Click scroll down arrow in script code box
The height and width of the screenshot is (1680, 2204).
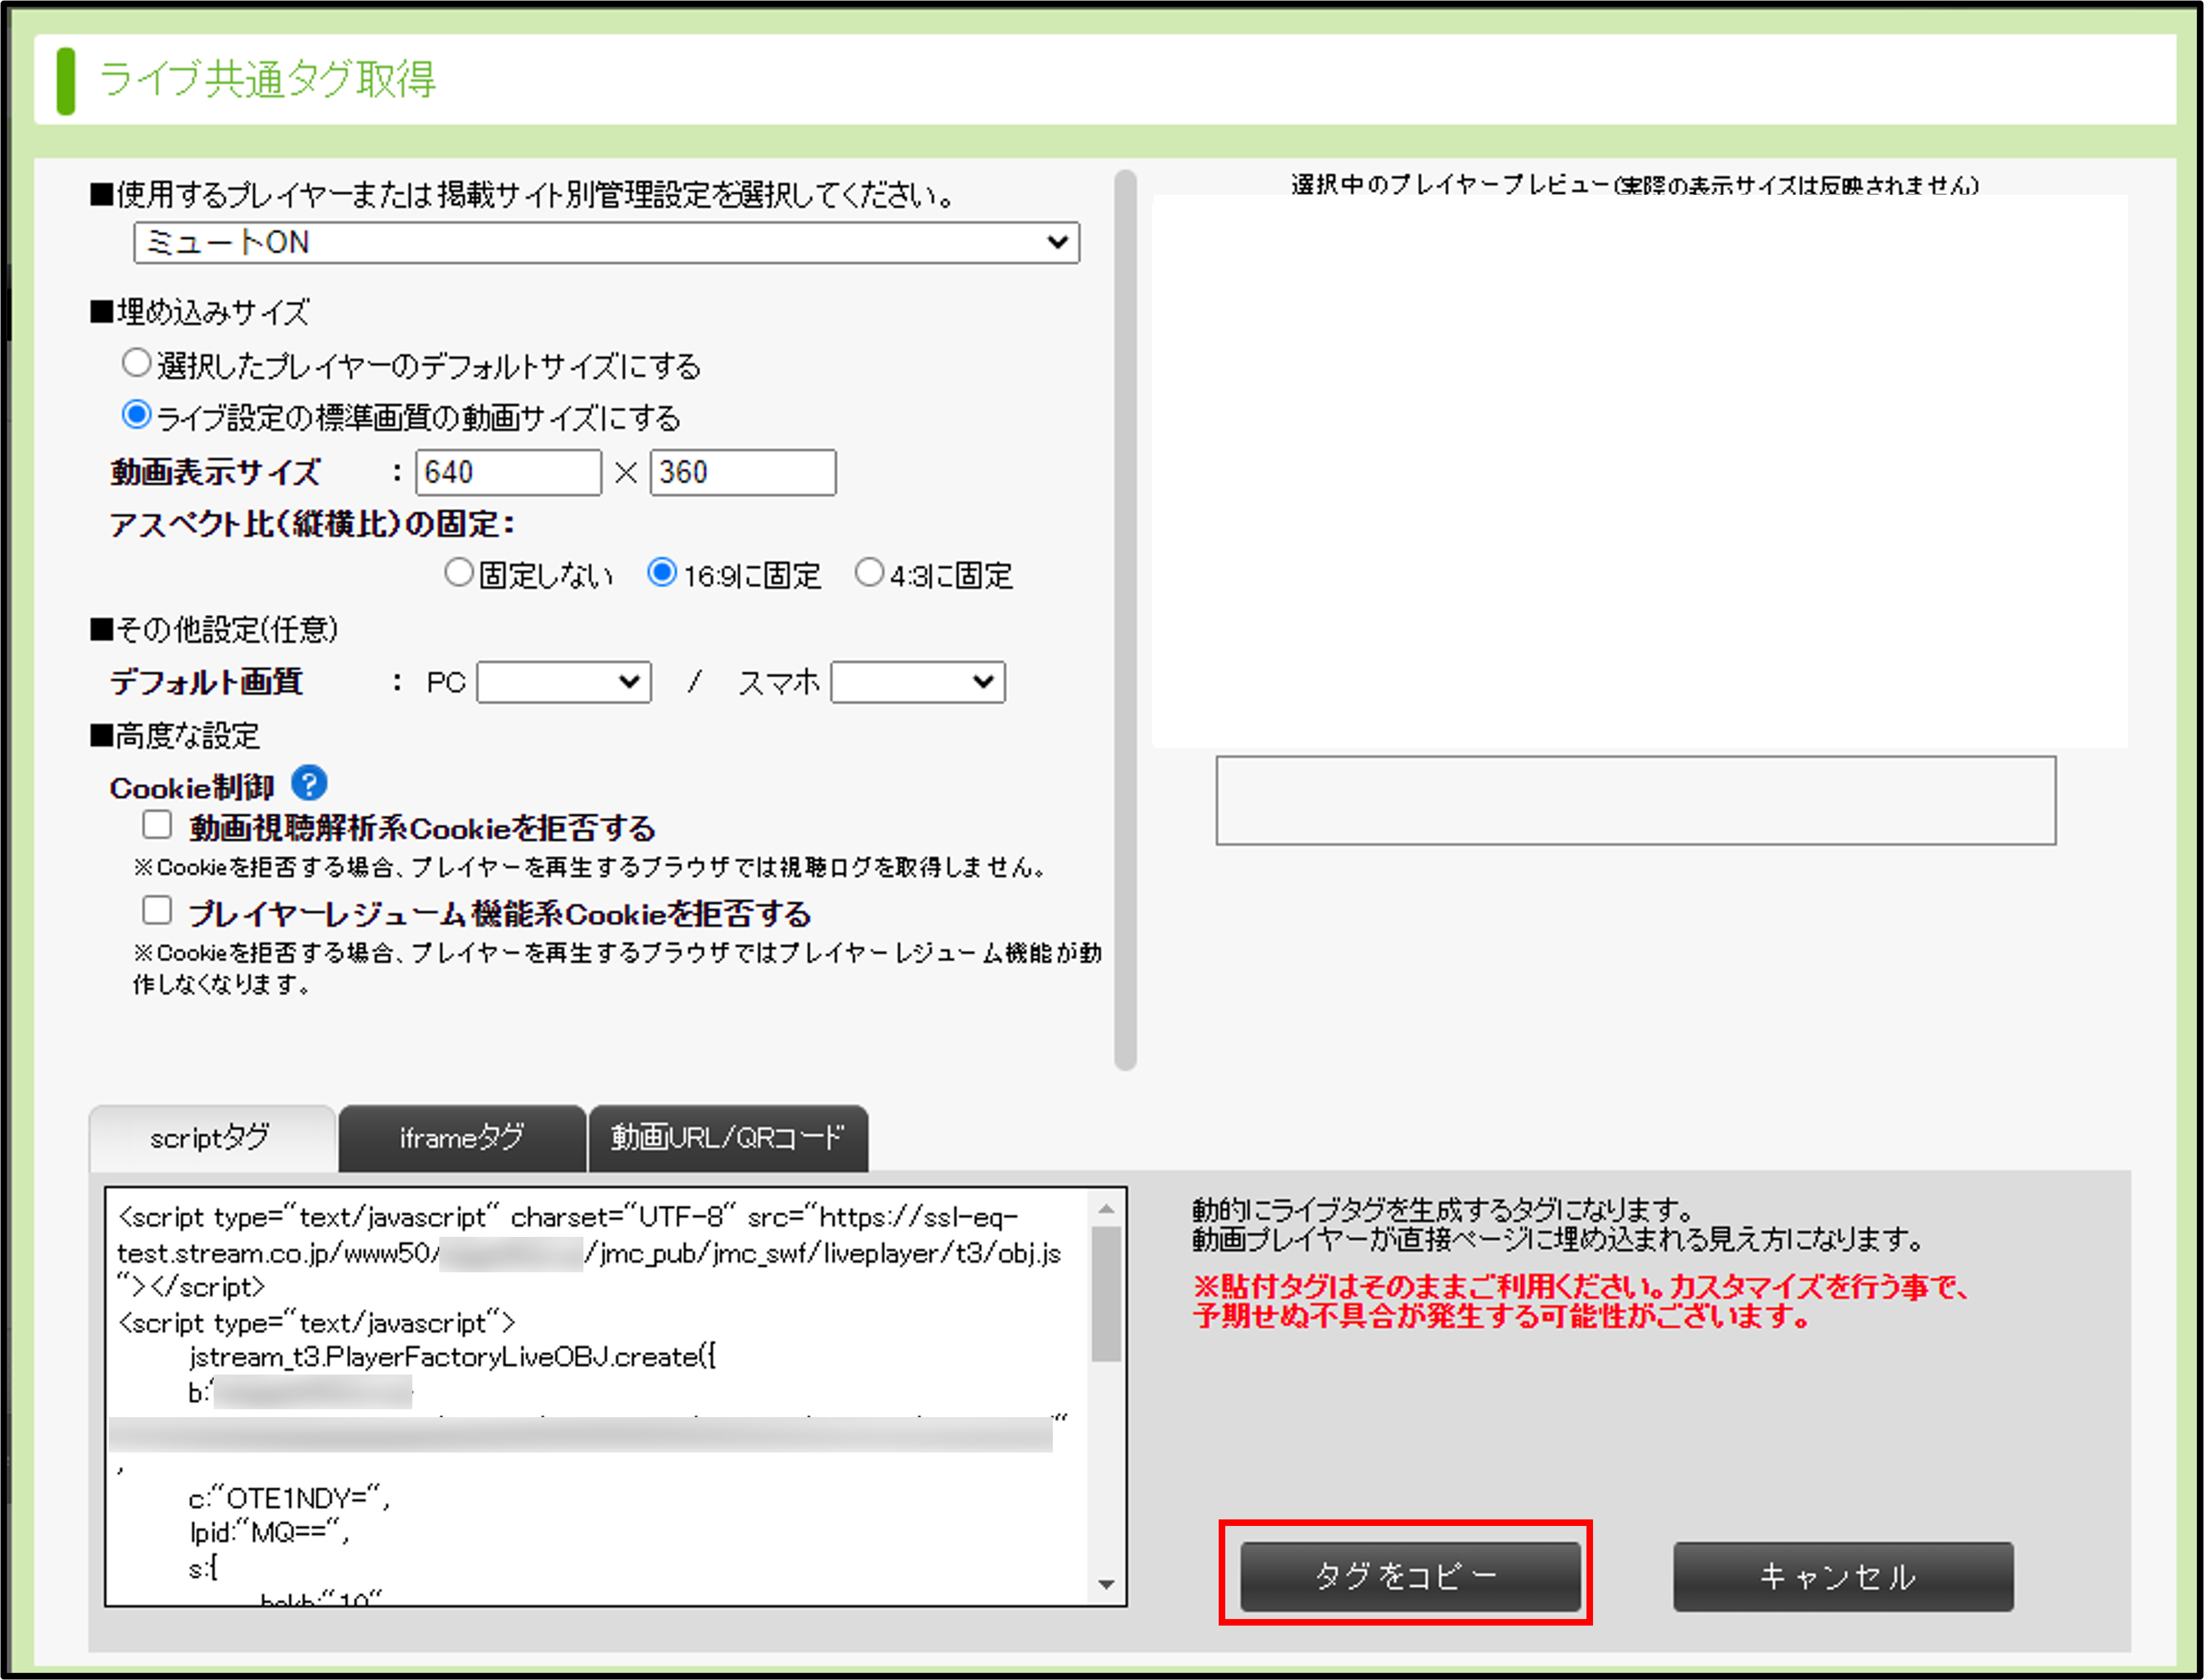coord(1106,1584)
